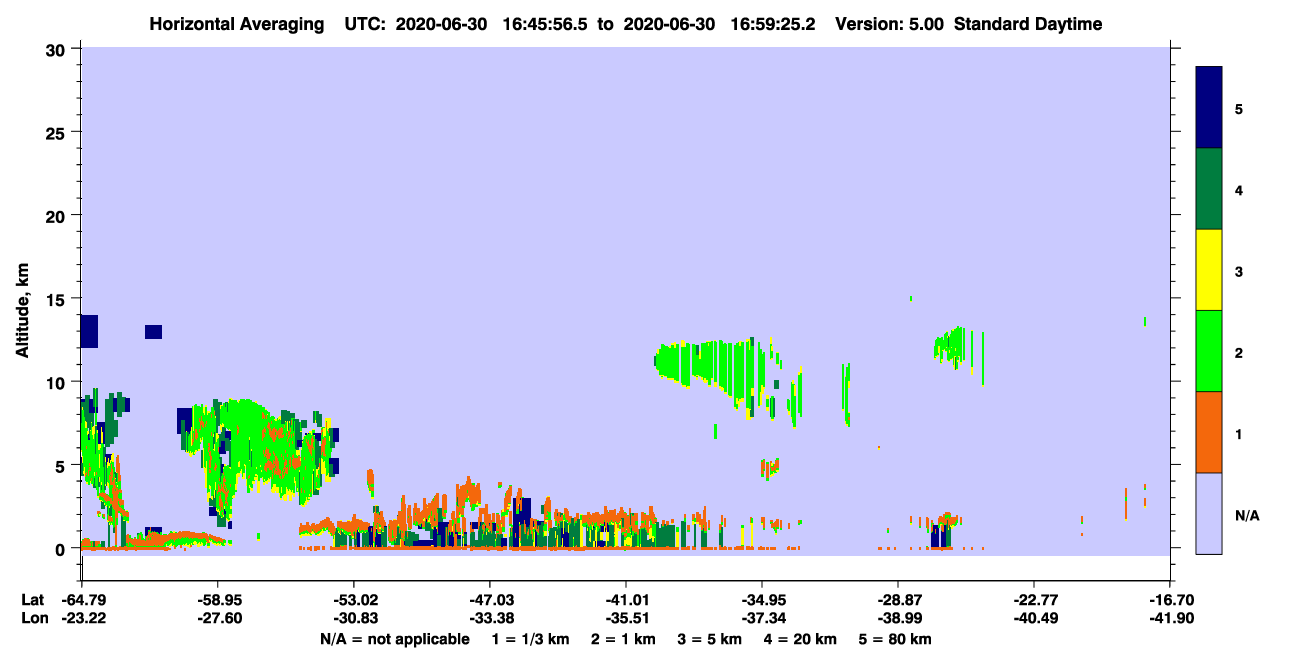
Task: Click the dark green colorbar segment labeled 4
Action: click(x=1209, y=189)
